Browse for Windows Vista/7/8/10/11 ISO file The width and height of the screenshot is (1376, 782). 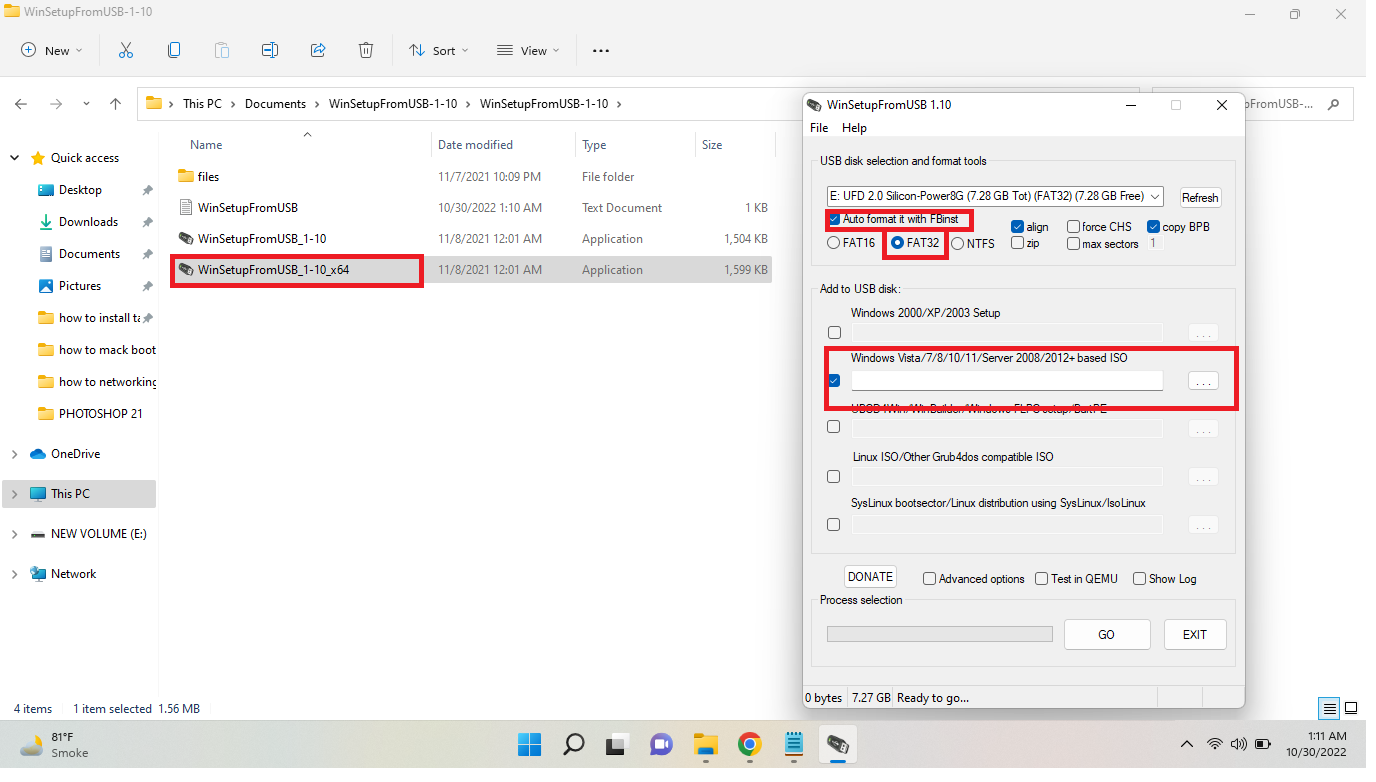1203,381
